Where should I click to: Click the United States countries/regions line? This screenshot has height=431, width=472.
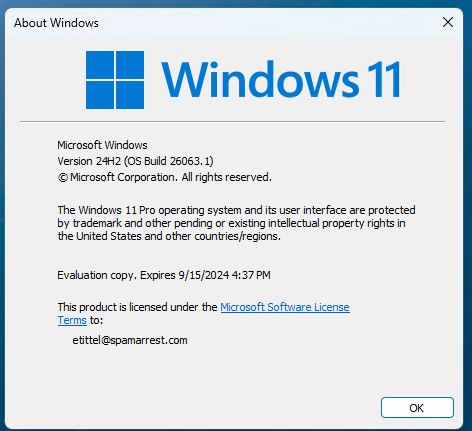click(169, 236)
